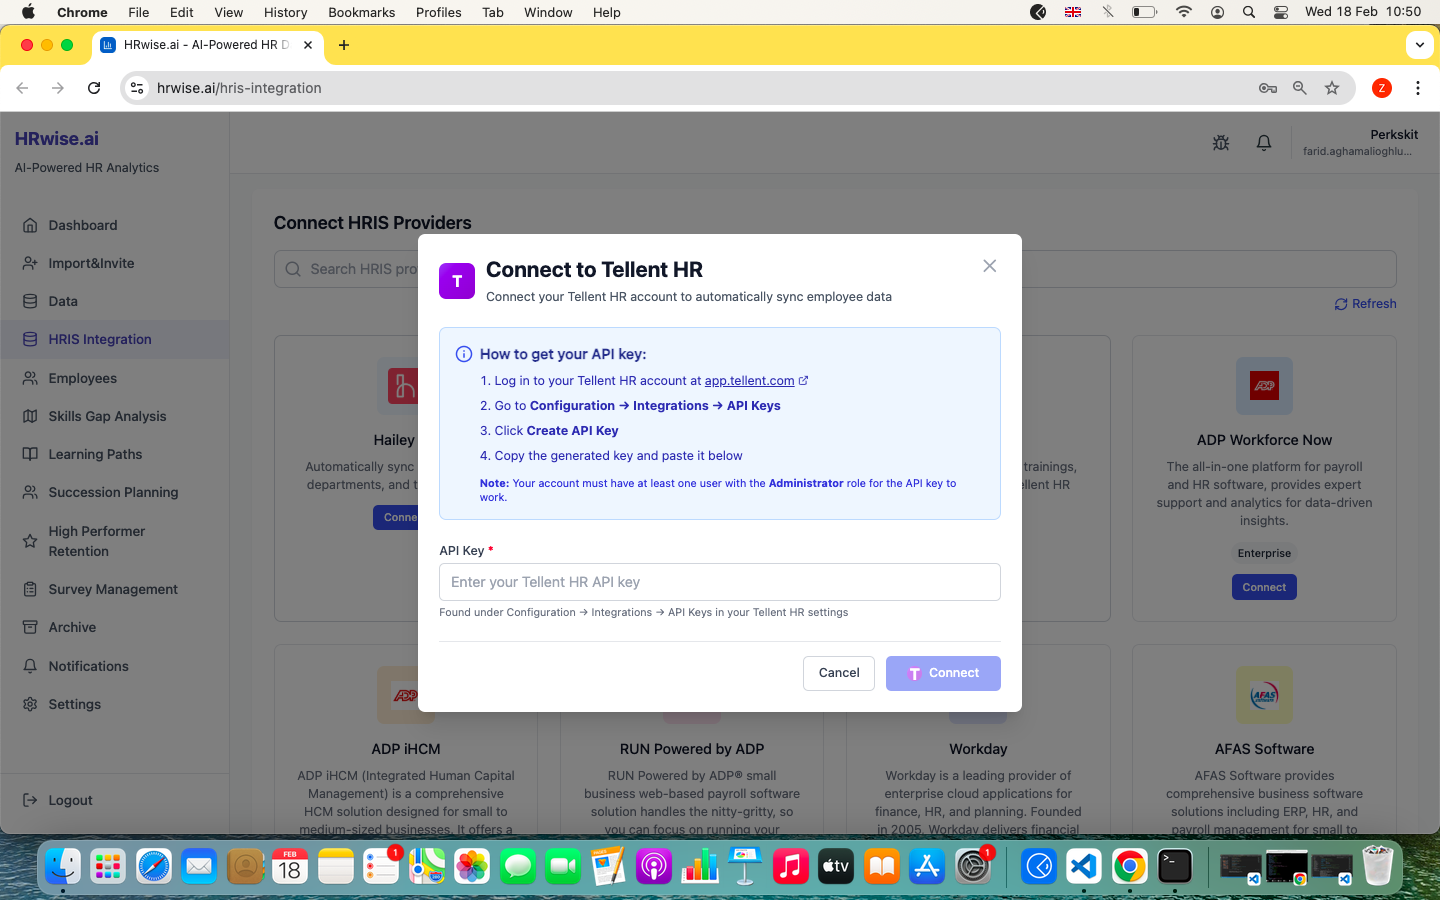Open the Profiles menu
The height and width of the screenshot is (900, 1440).
click(439, 12)
